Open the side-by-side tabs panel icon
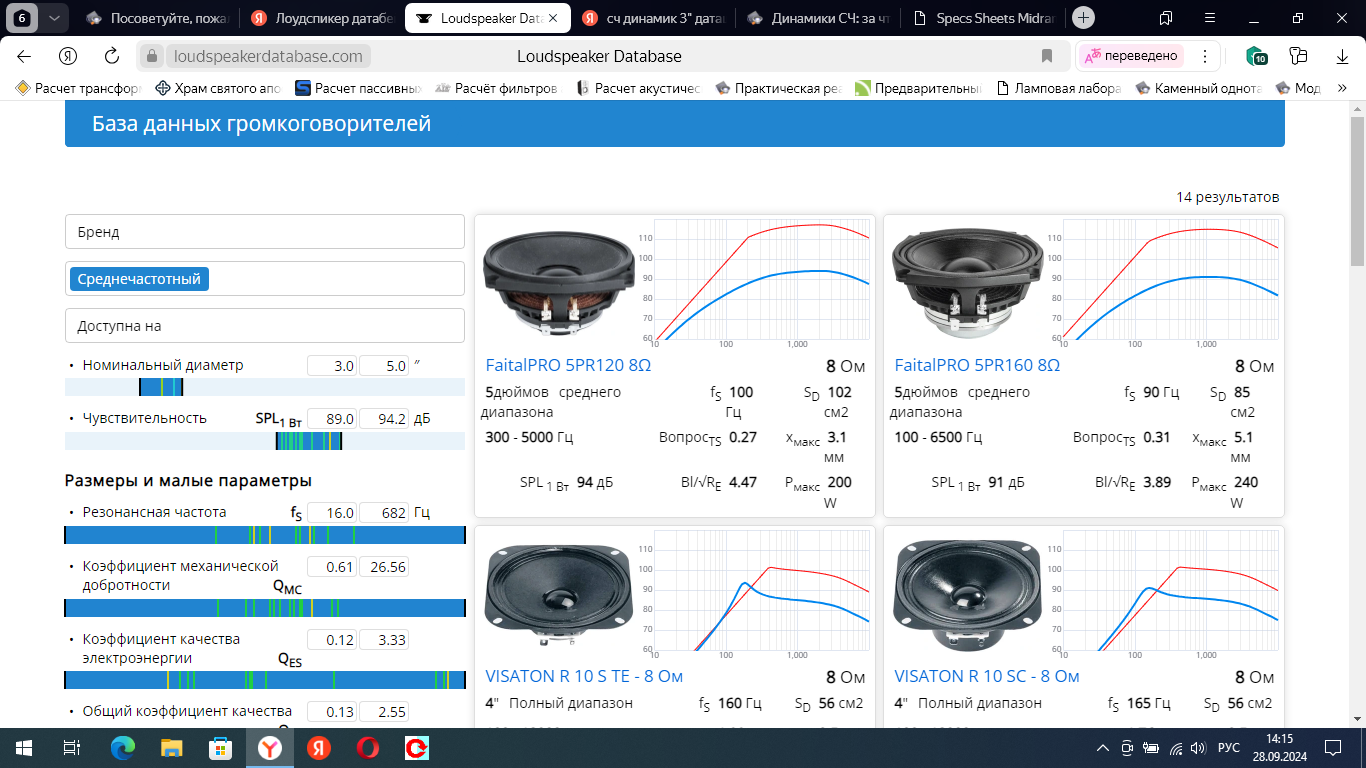1366x768 pixels. (1166, 18)
